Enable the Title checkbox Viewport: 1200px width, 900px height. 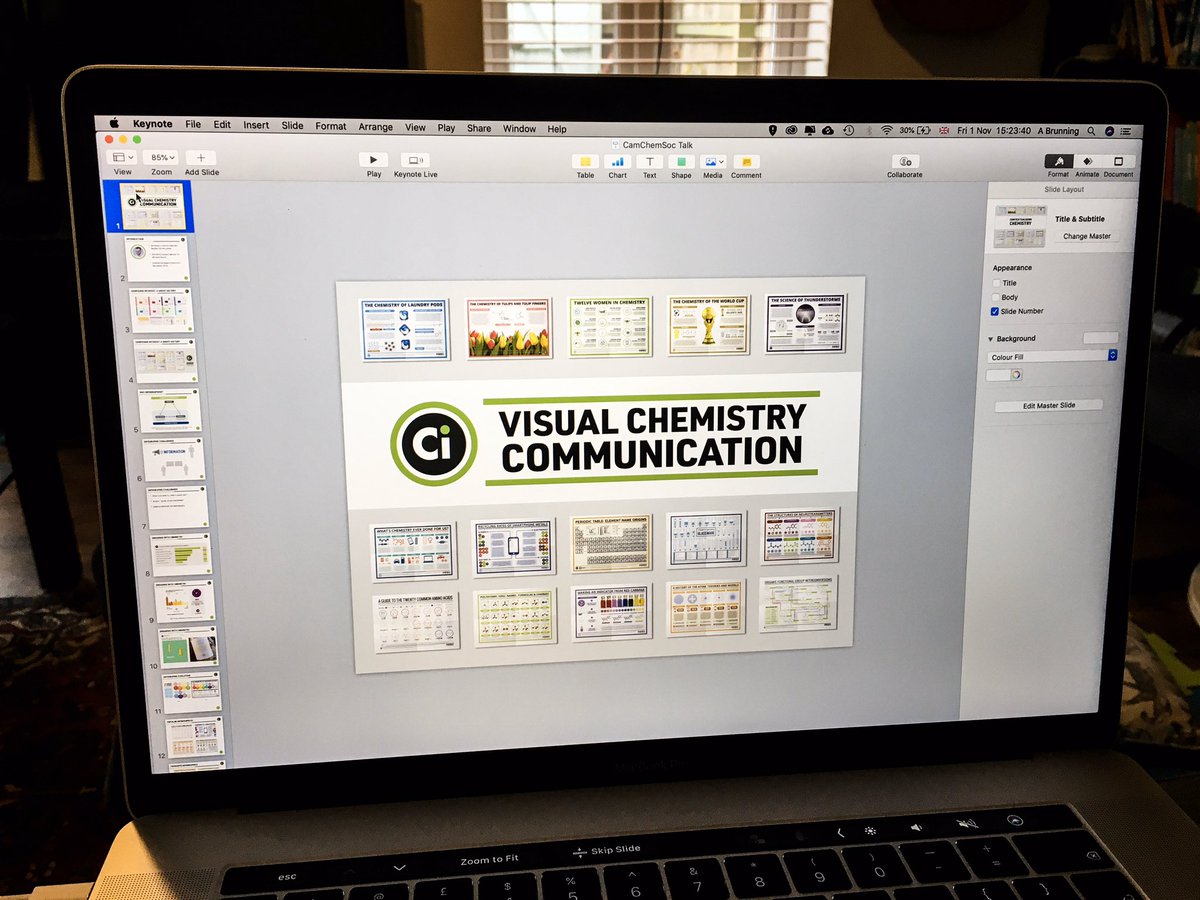[996, 283]
